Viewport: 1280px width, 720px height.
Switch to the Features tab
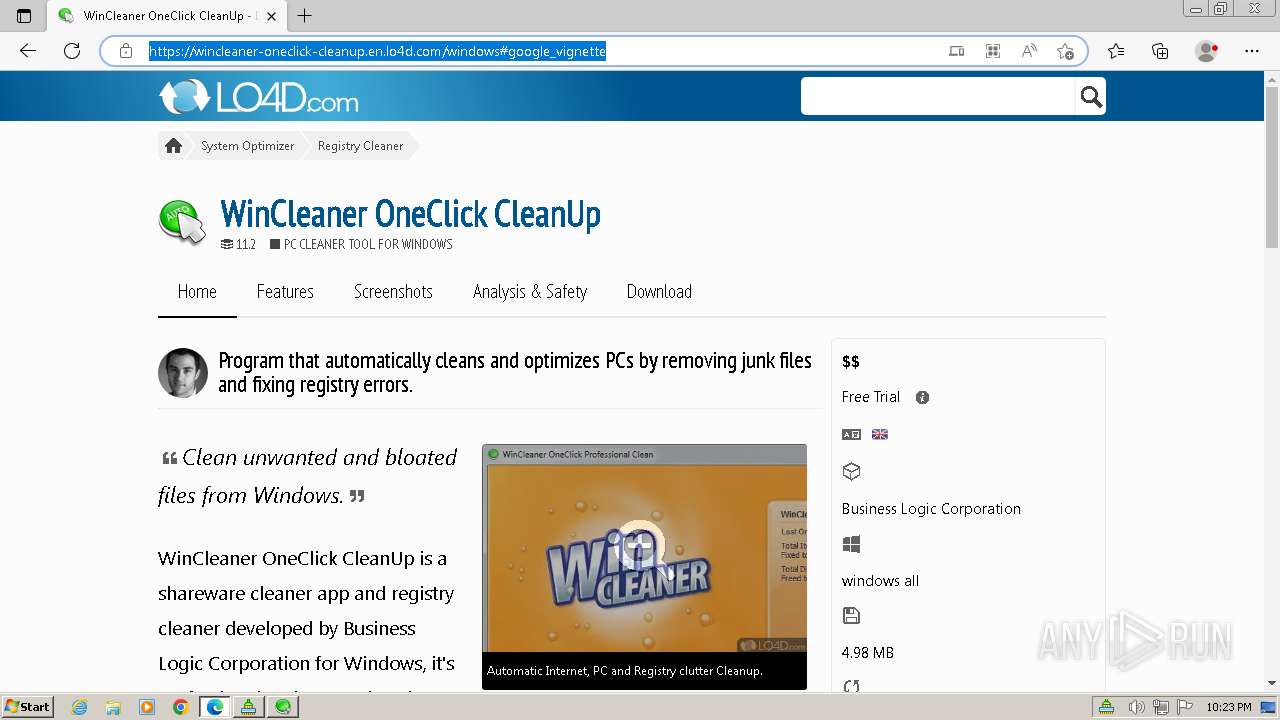point(285,291)
